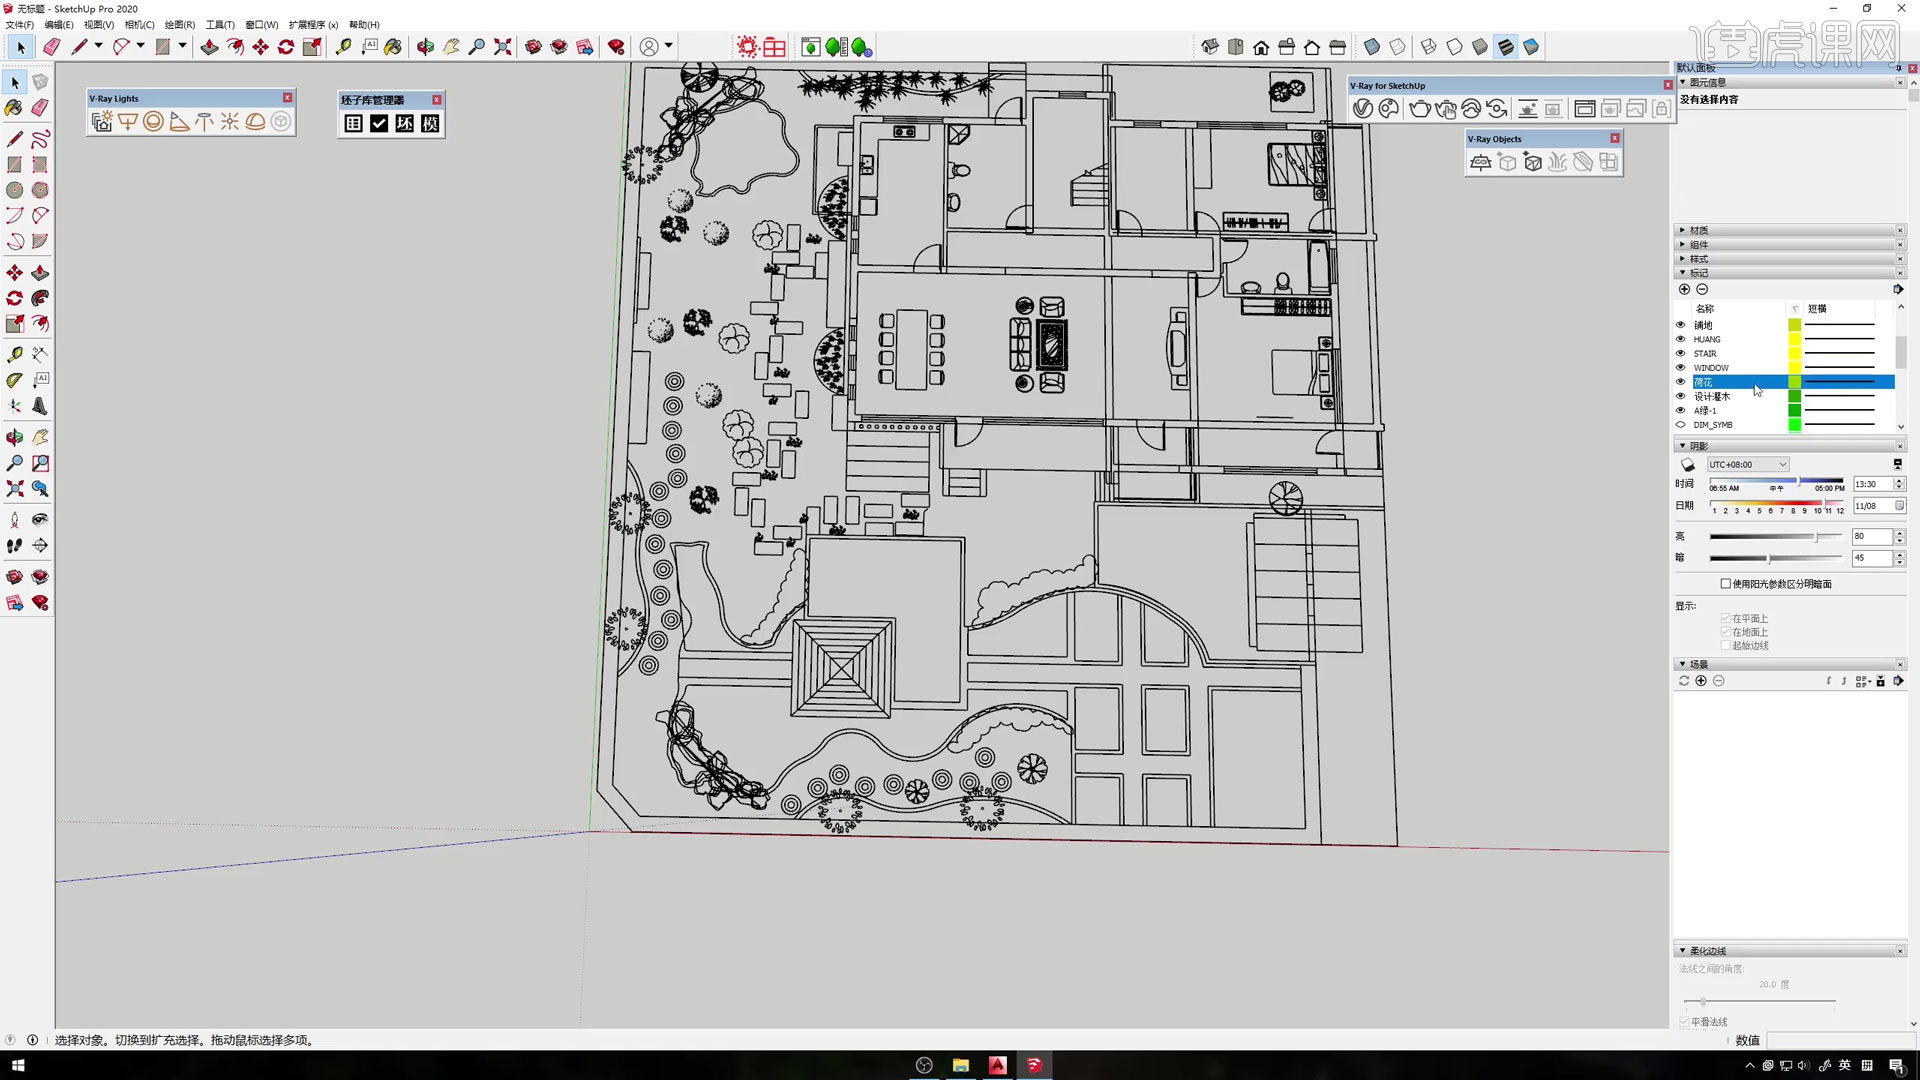Hide the 铺地 tag via eye icon
1920x1080 pixels.
(x=1680, y=325)
